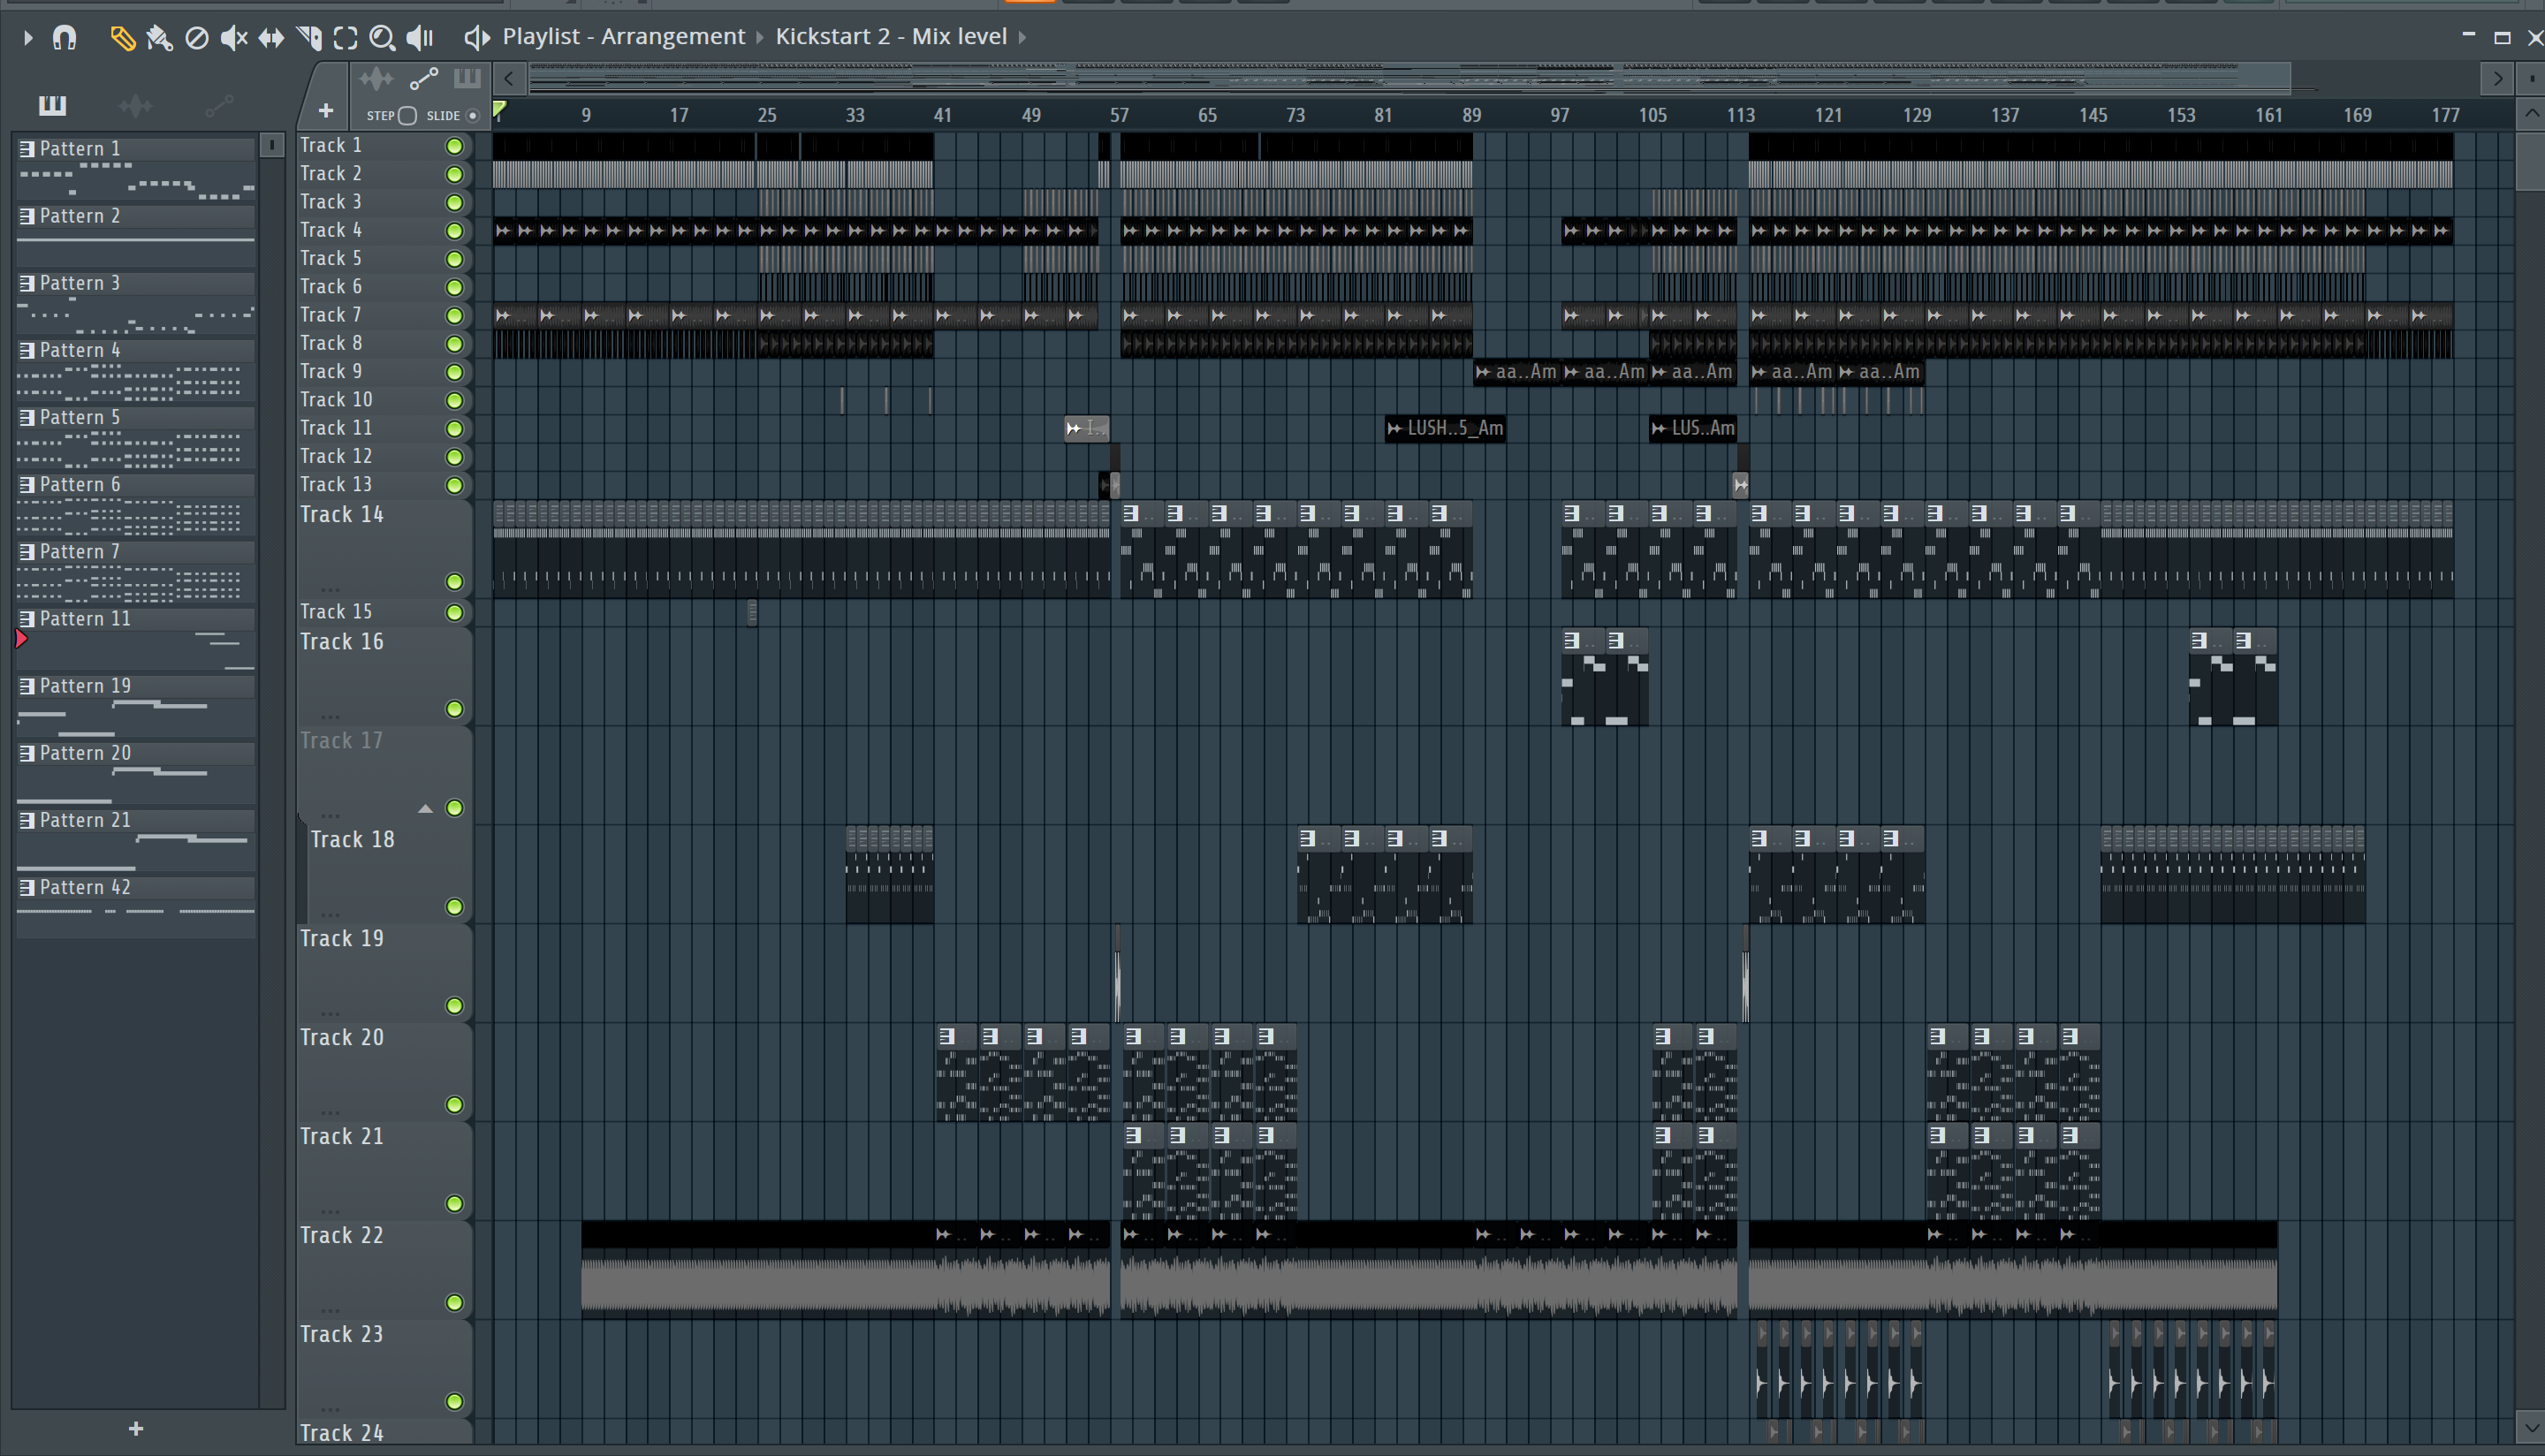Click the picker panel scrollbar thumb
The width and height of the screenshot is (2545, 1456).
(x=271, y=146)
